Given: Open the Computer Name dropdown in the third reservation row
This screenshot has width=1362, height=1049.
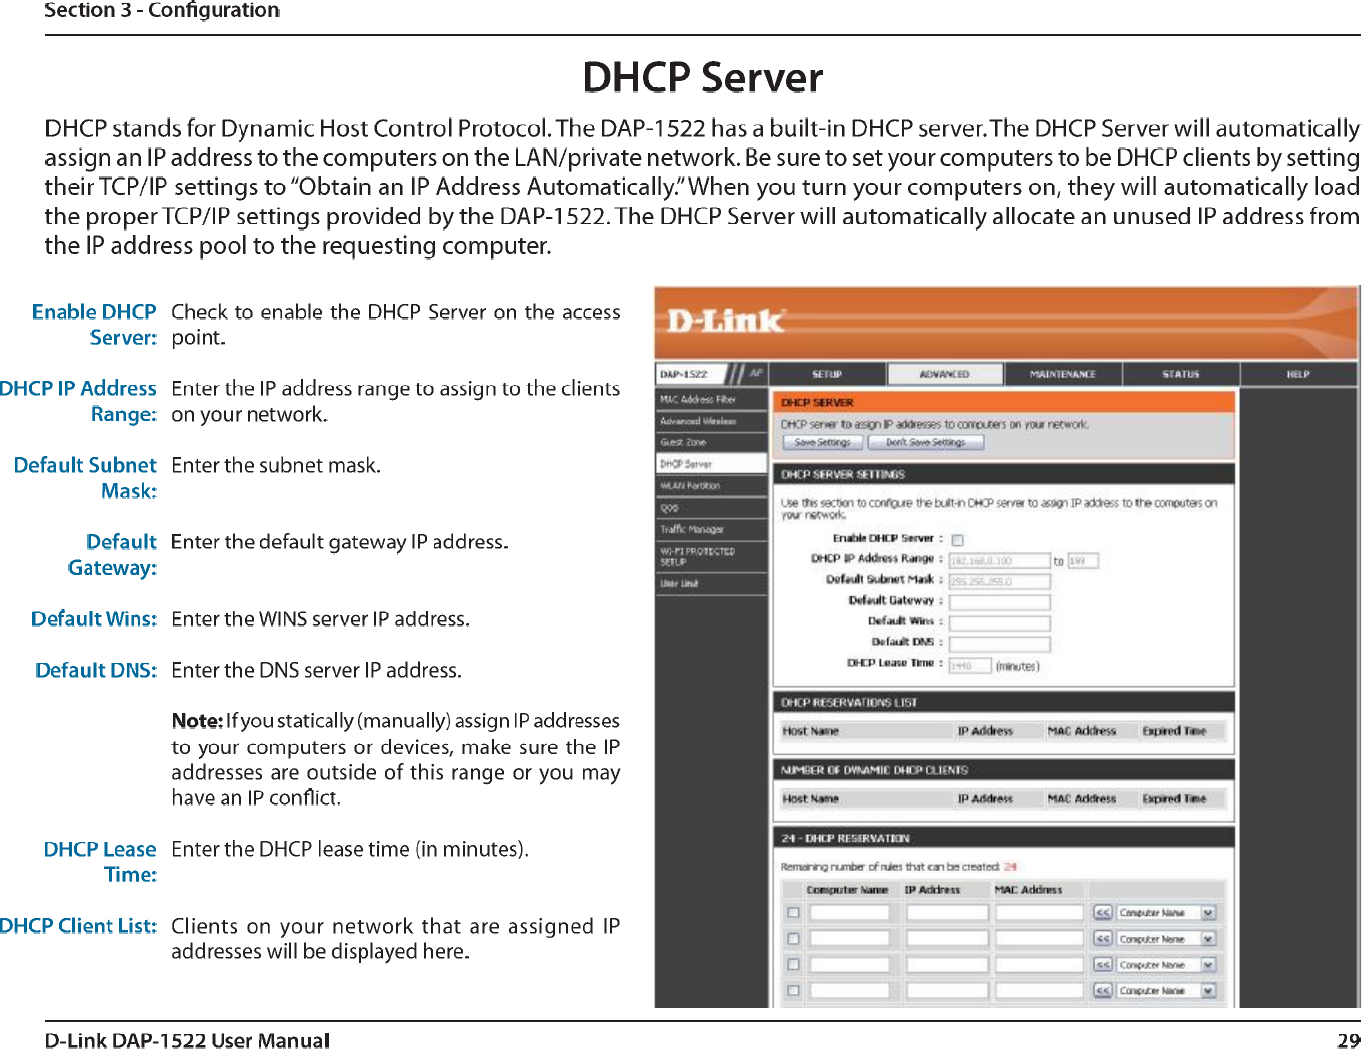Looking at the screenshot, I should [1166, 965].
